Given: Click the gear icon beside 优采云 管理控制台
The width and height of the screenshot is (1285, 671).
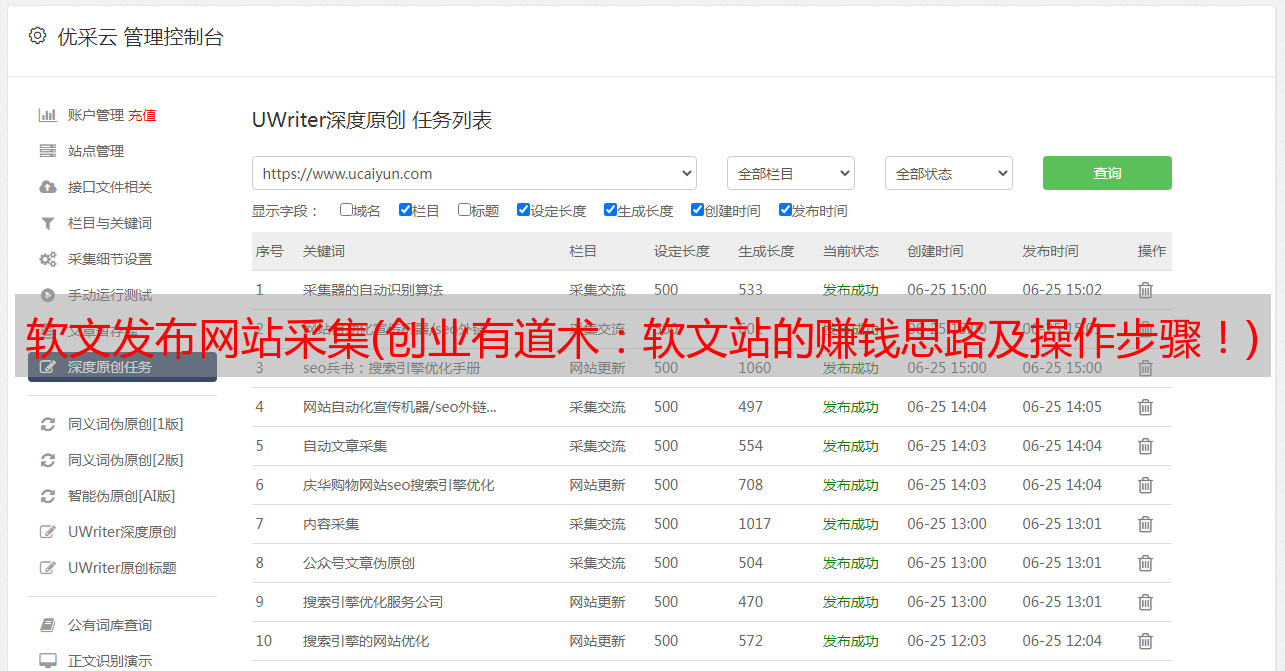Looking at the screenshot, I should pos(37,36).
